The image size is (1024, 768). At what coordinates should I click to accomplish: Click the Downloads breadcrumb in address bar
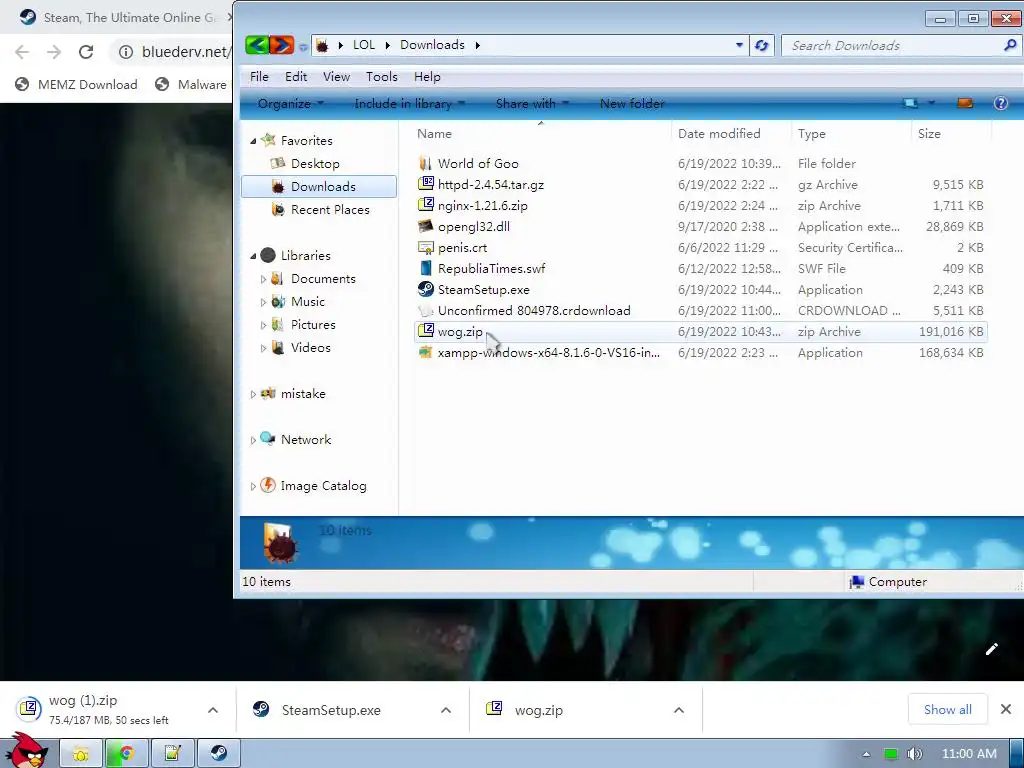(x=432, y=45)
